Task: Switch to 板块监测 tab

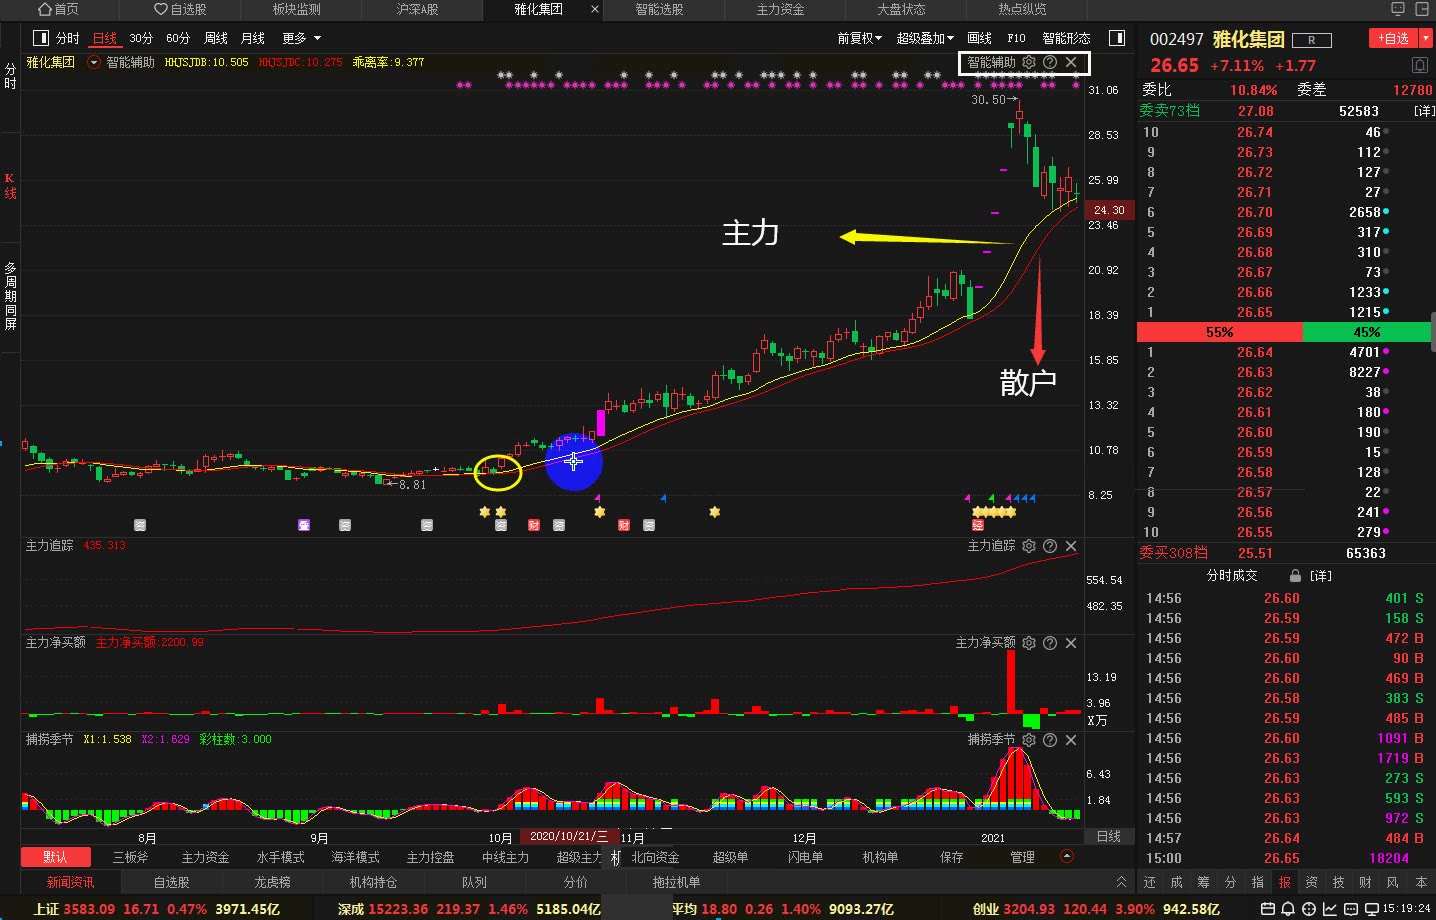Action: coord(297,9)
